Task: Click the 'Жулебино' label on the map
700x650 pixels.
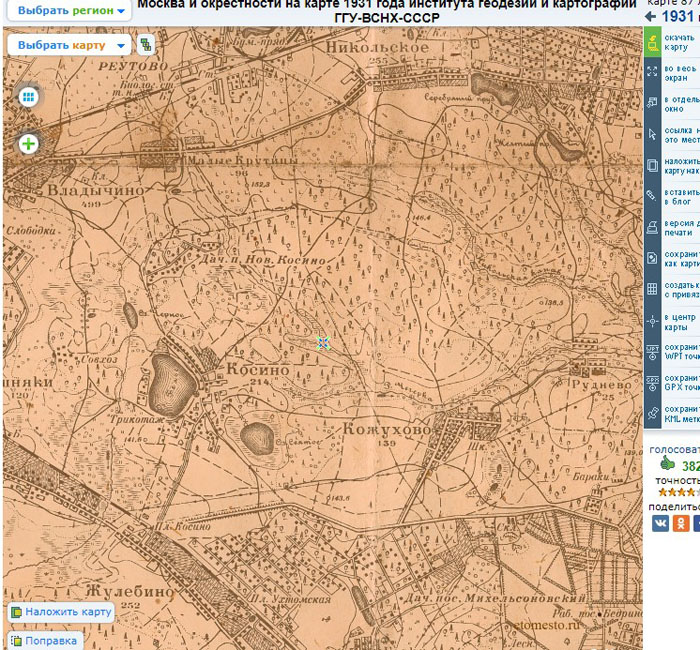Action: click(x=129, y=592)
